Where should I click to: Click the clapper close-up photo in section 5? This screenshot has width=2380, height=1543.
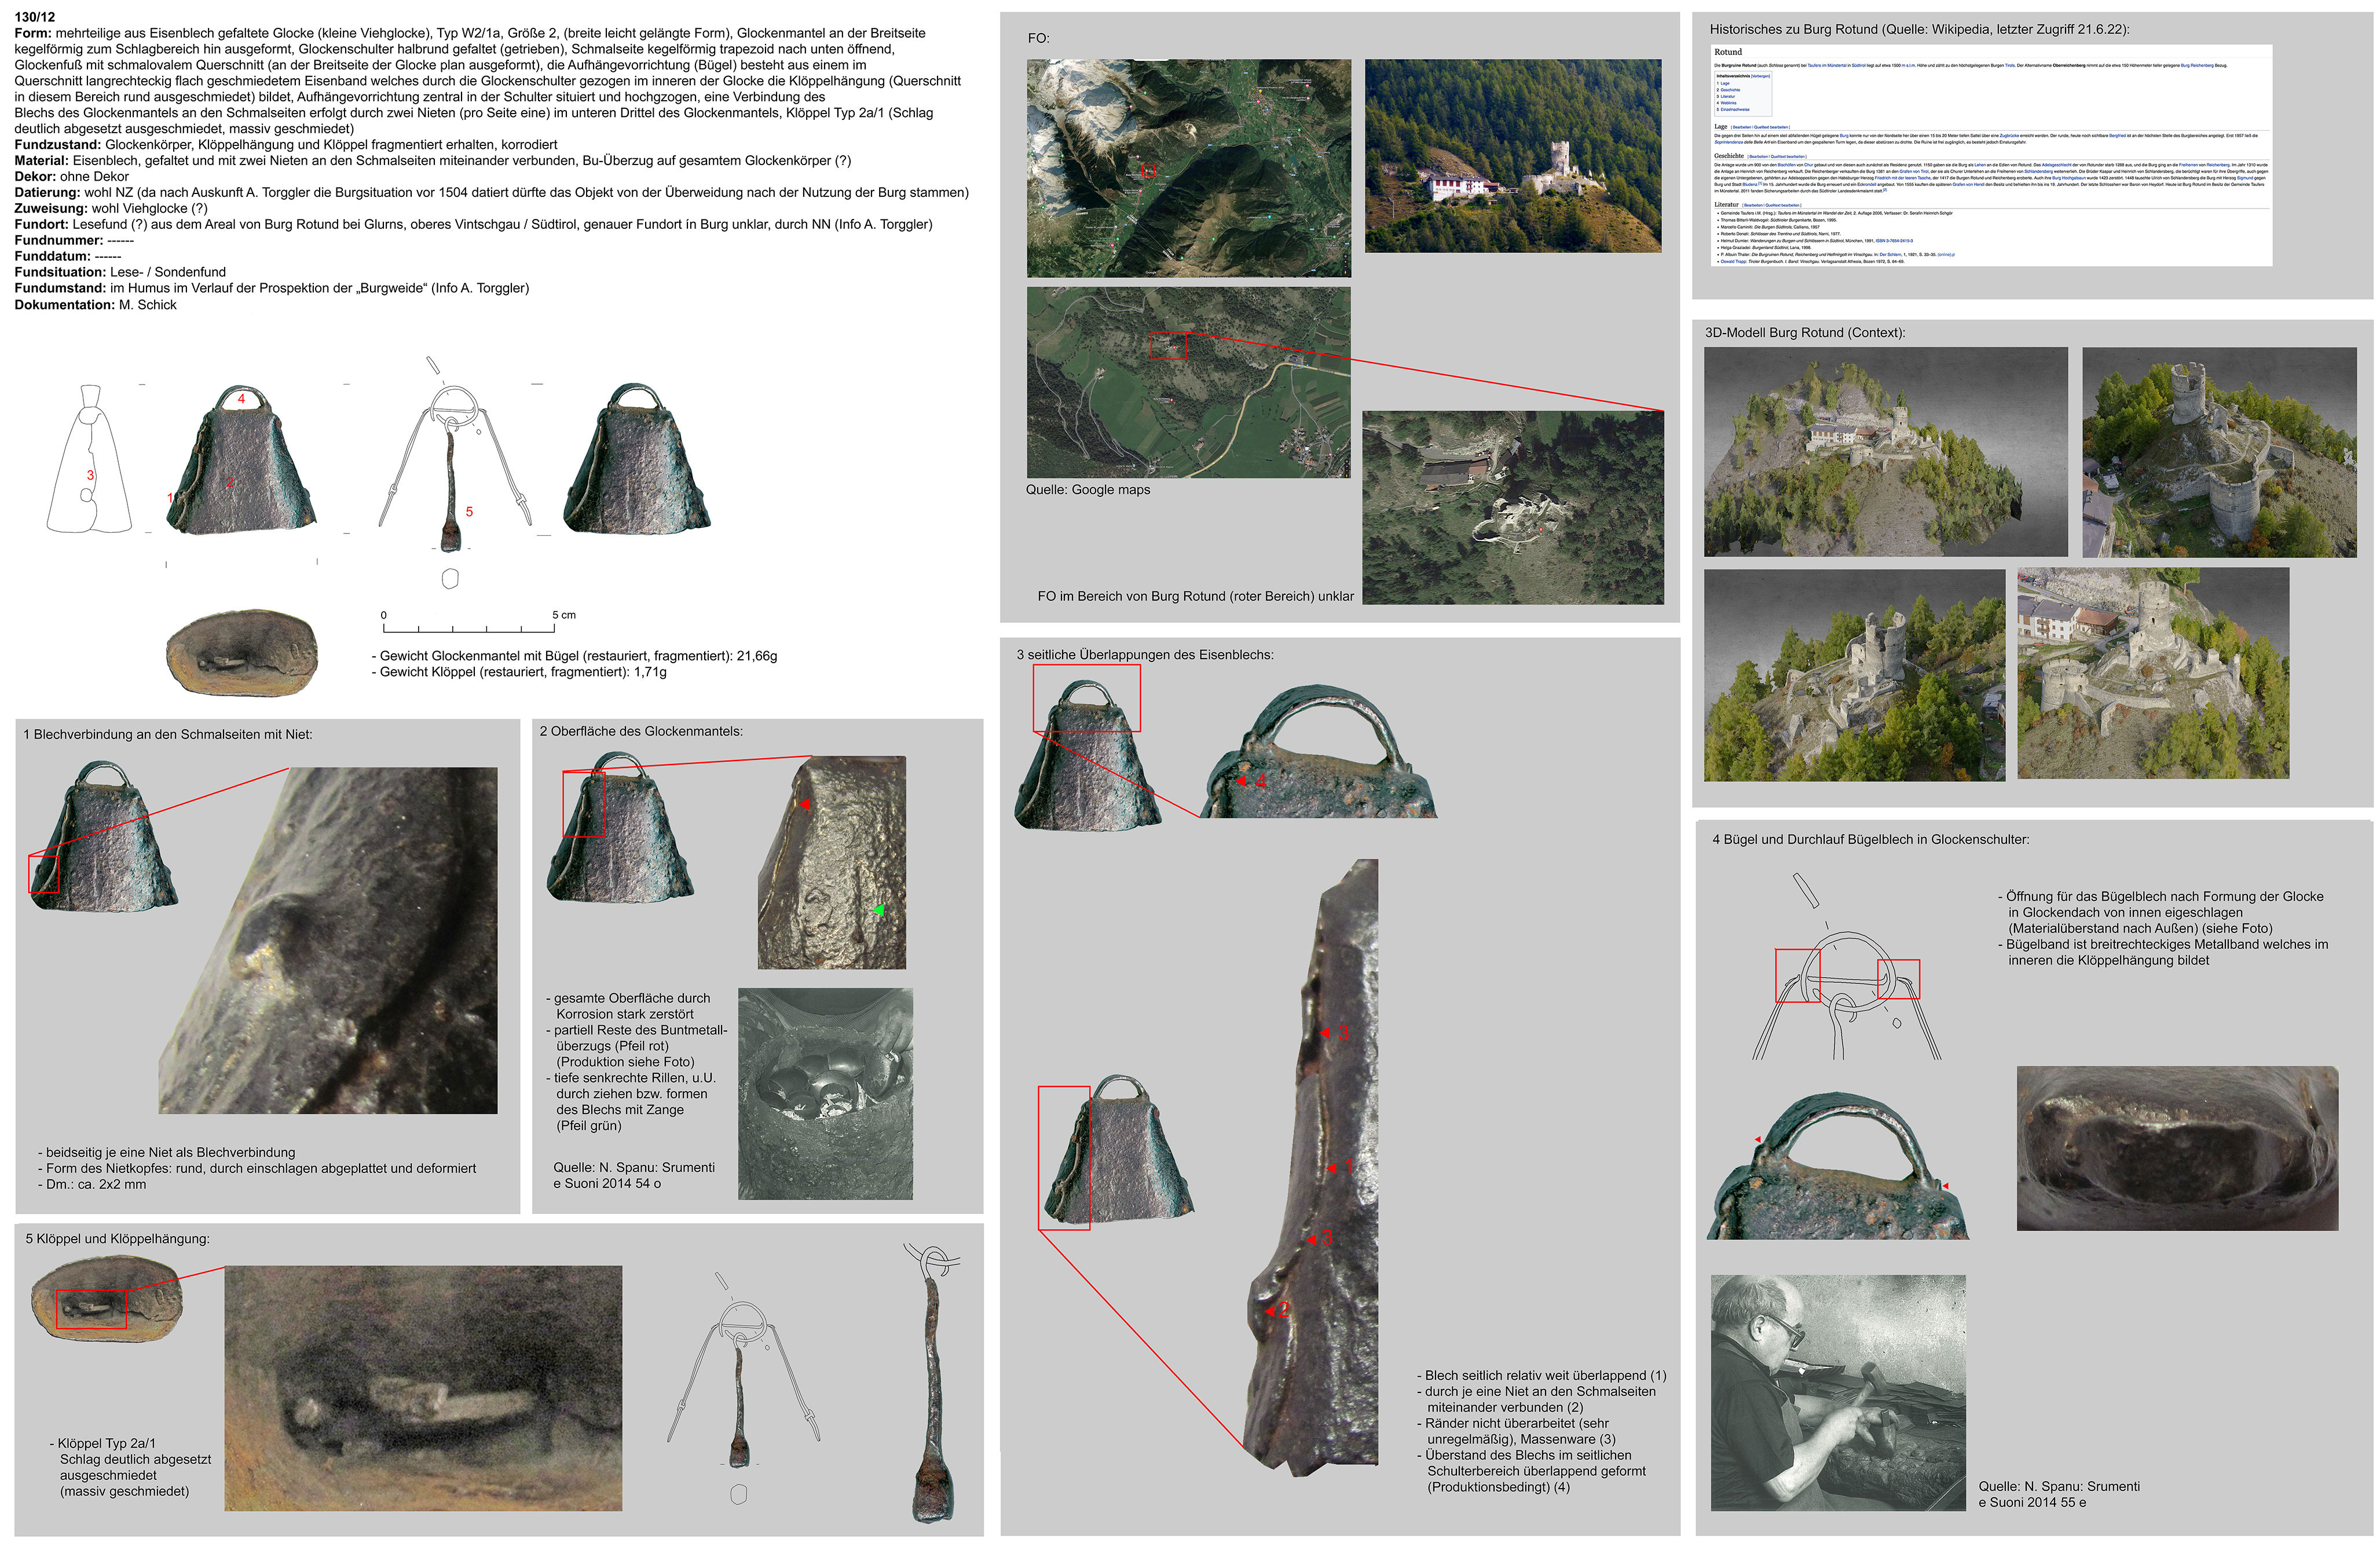point(423,1388)
